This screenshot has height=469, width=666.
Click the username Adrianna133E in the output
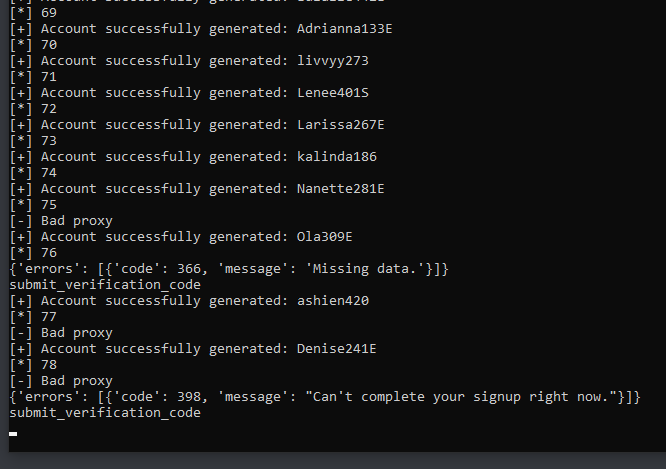[x=344, y=29]
